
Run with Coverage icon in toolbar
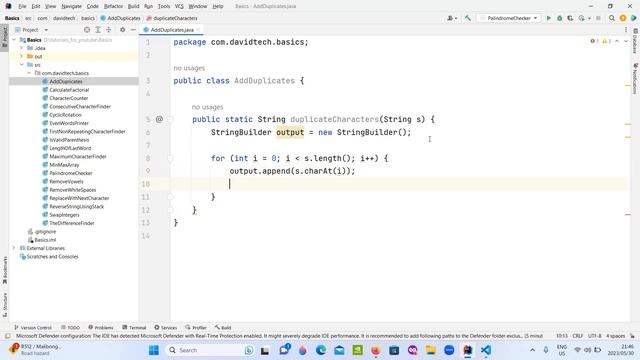(x=570, y=18)
